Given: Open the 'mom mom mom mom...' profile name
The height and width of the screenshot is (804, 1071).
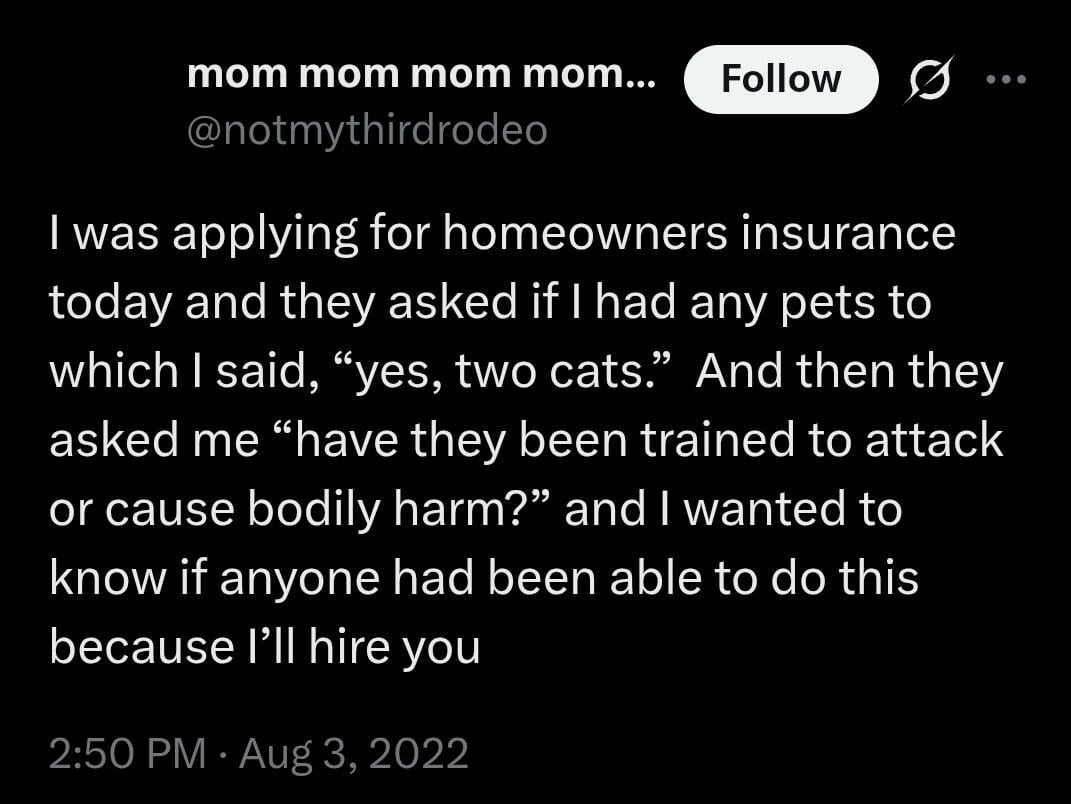Looking at the screenshot, I should tap(421, 74).
